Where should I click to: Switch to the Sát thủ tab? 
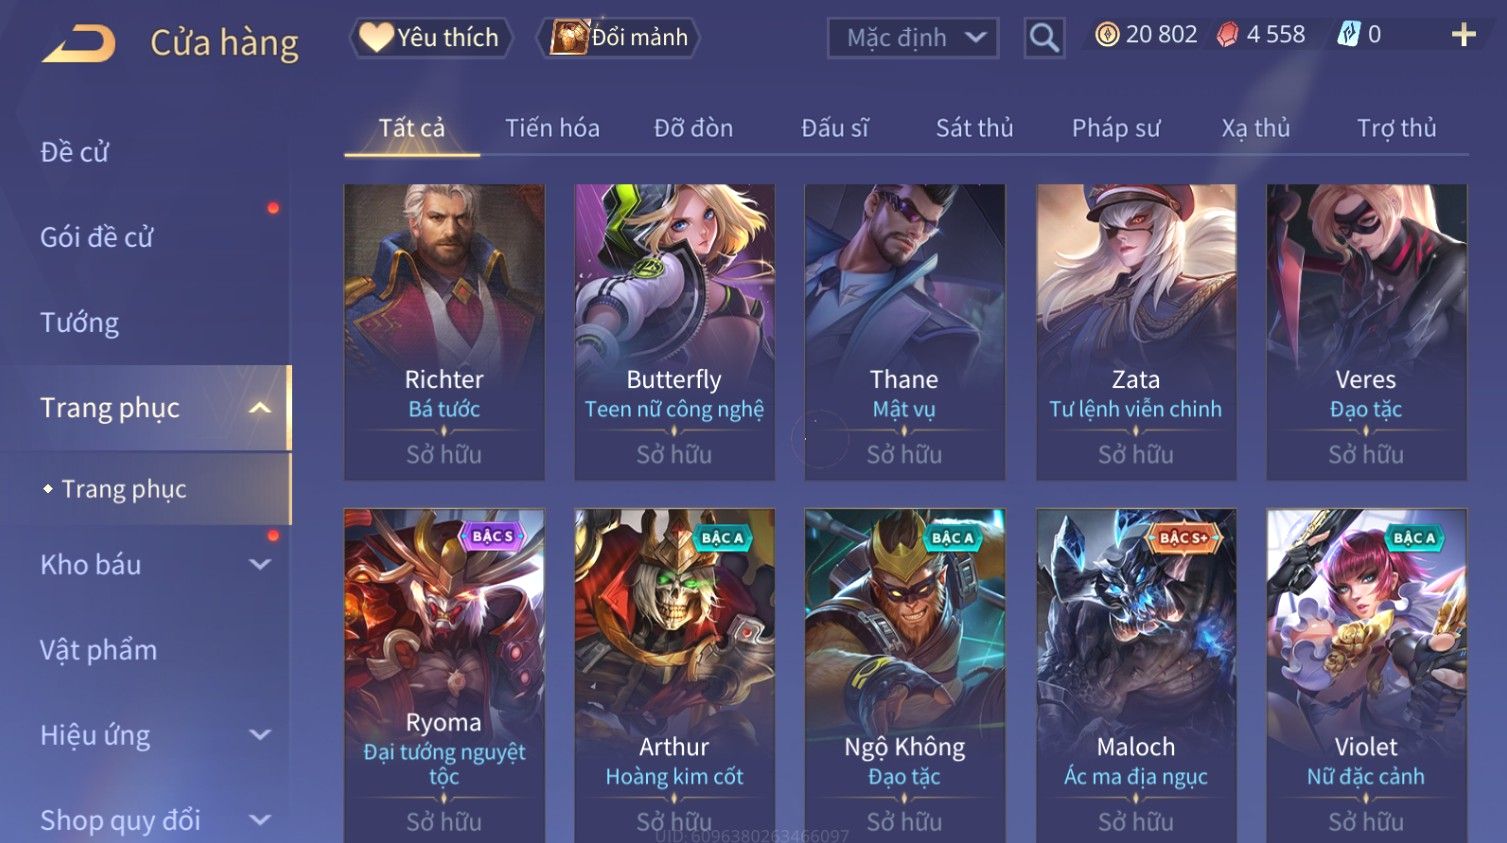coord(974,128)
